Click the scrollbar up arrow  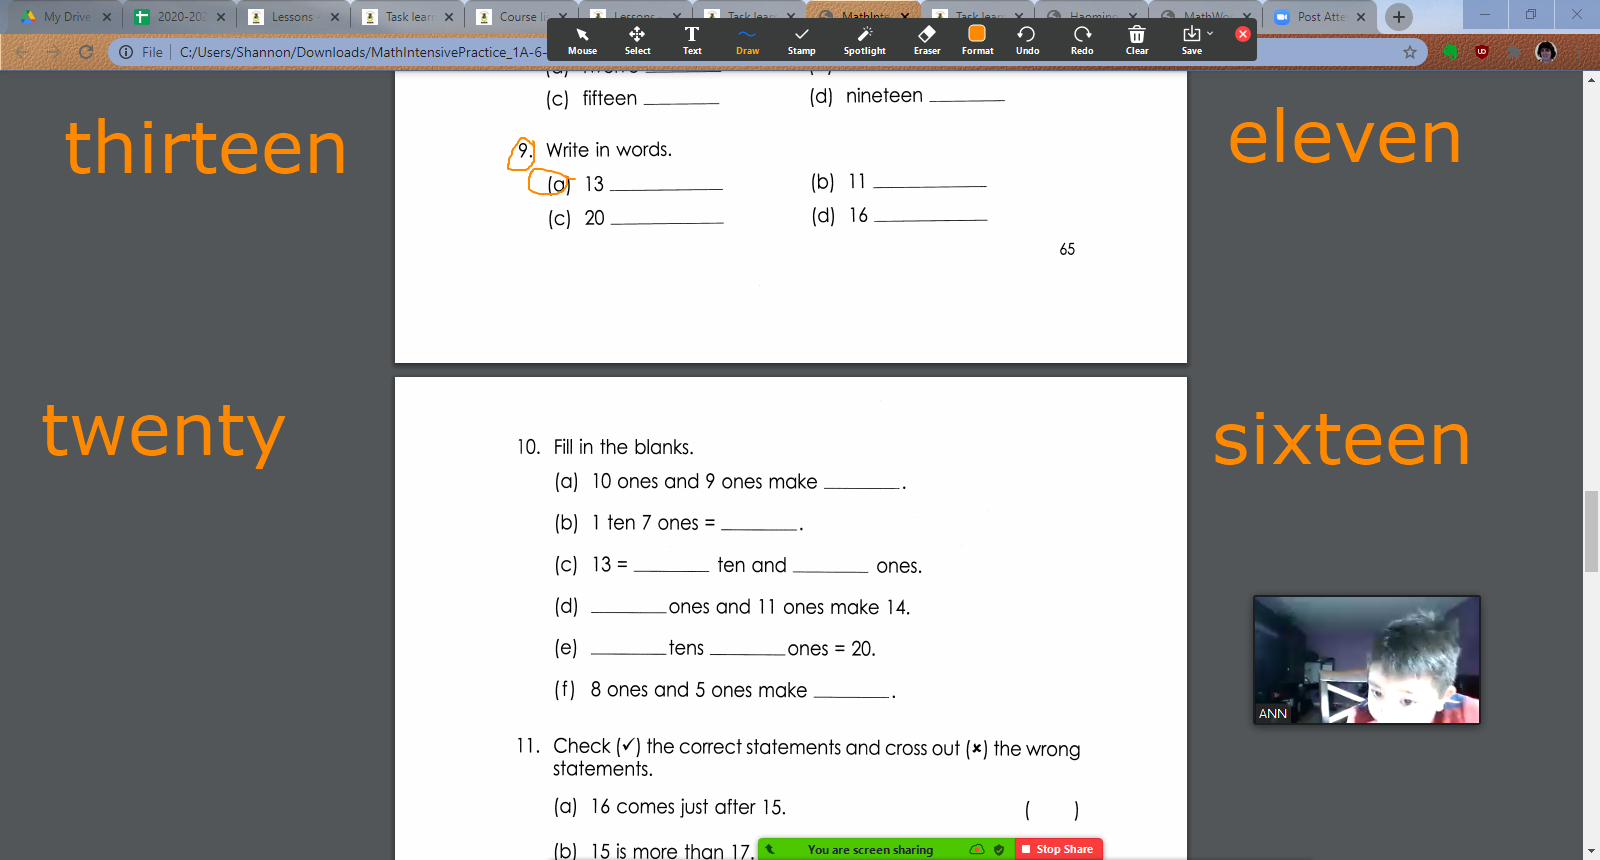click(1591, 79)
